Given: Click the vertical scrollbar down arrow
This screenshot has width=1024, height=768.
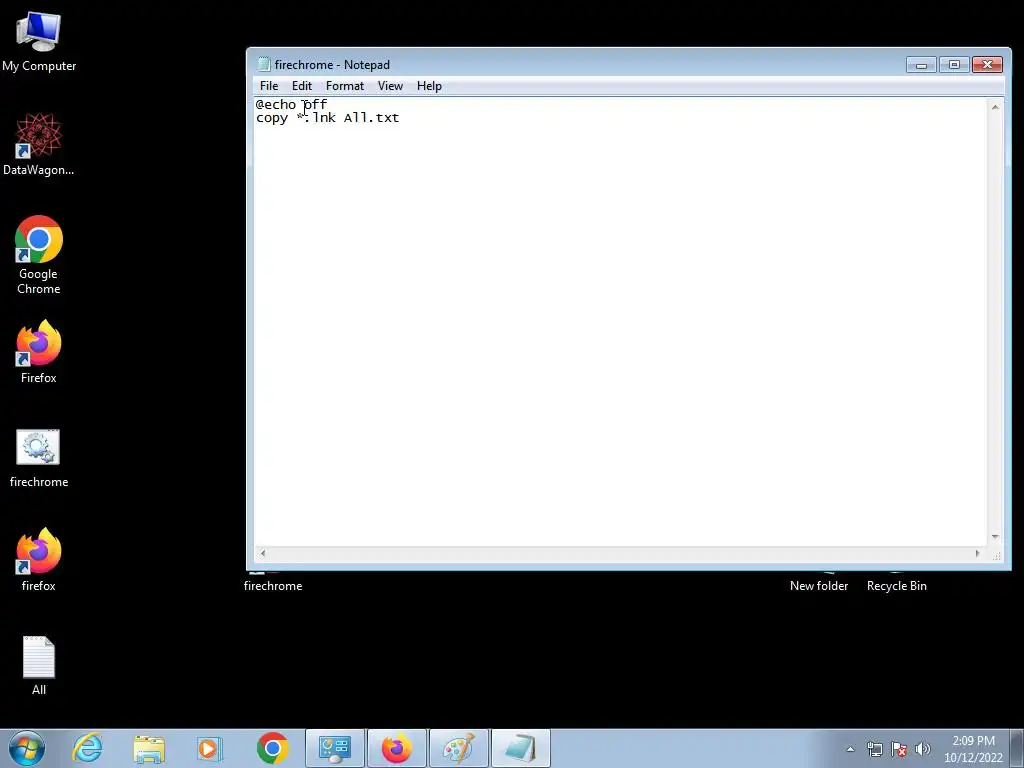Looking at the screenshot, I should click(995, 537).
